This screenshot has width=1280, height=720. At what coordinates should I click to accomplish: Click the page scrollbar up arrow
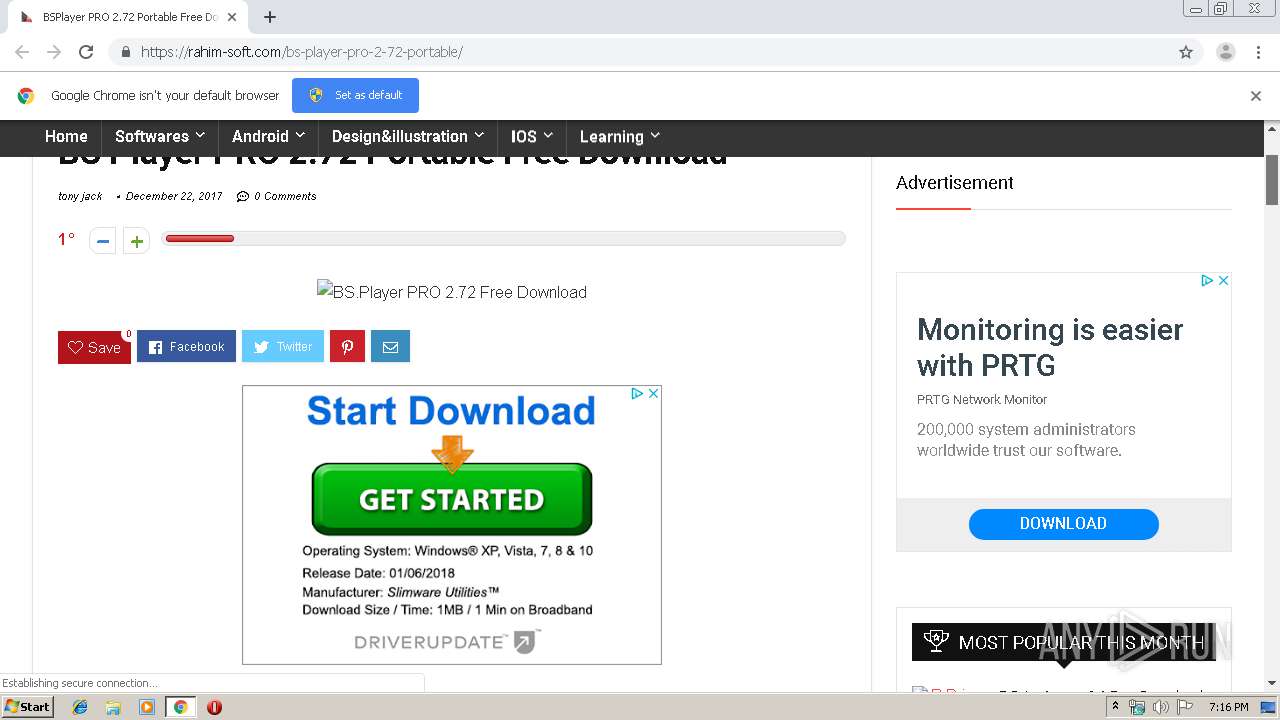click(1272, 128)
